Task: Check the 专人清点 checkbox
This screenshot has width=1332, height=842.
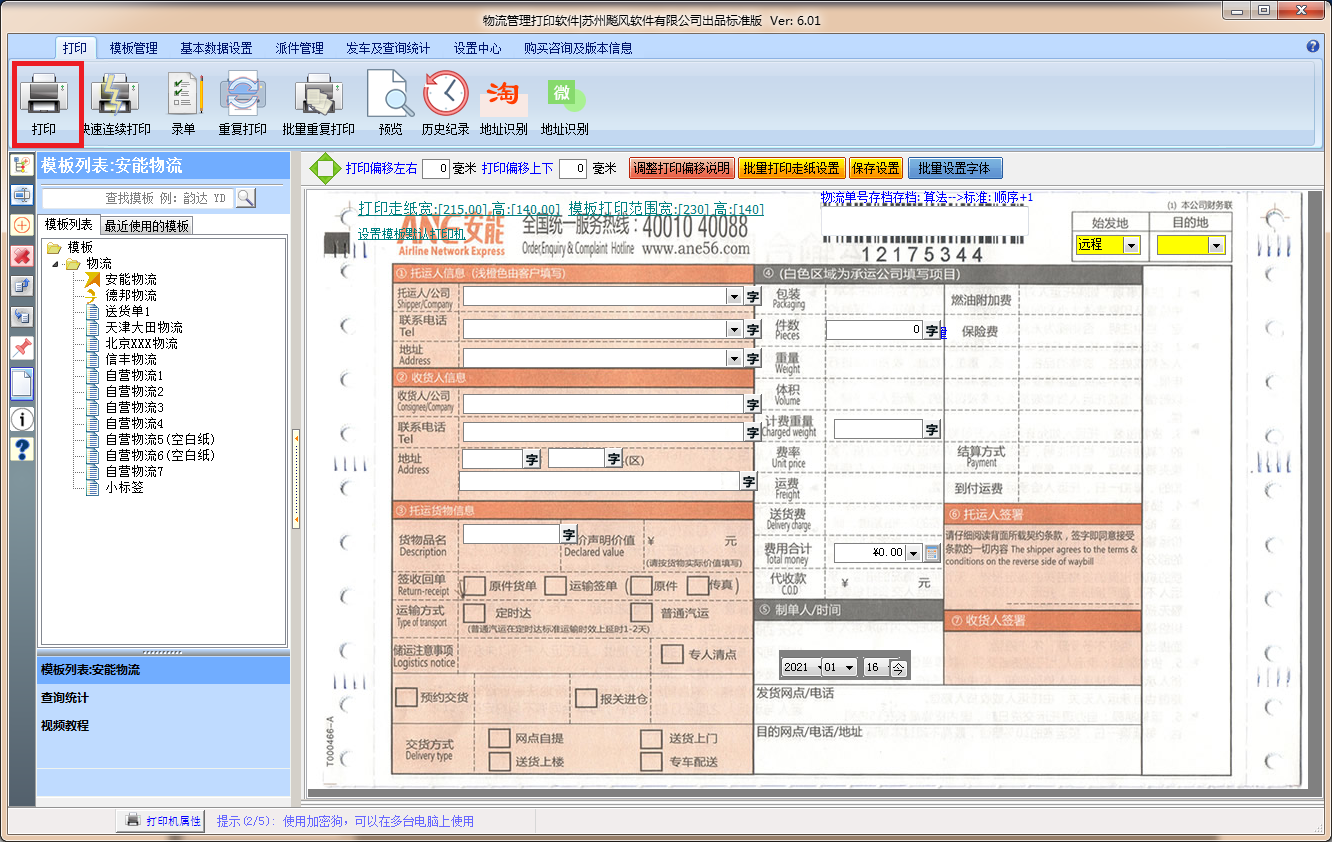Action: (x=672, y=654)
